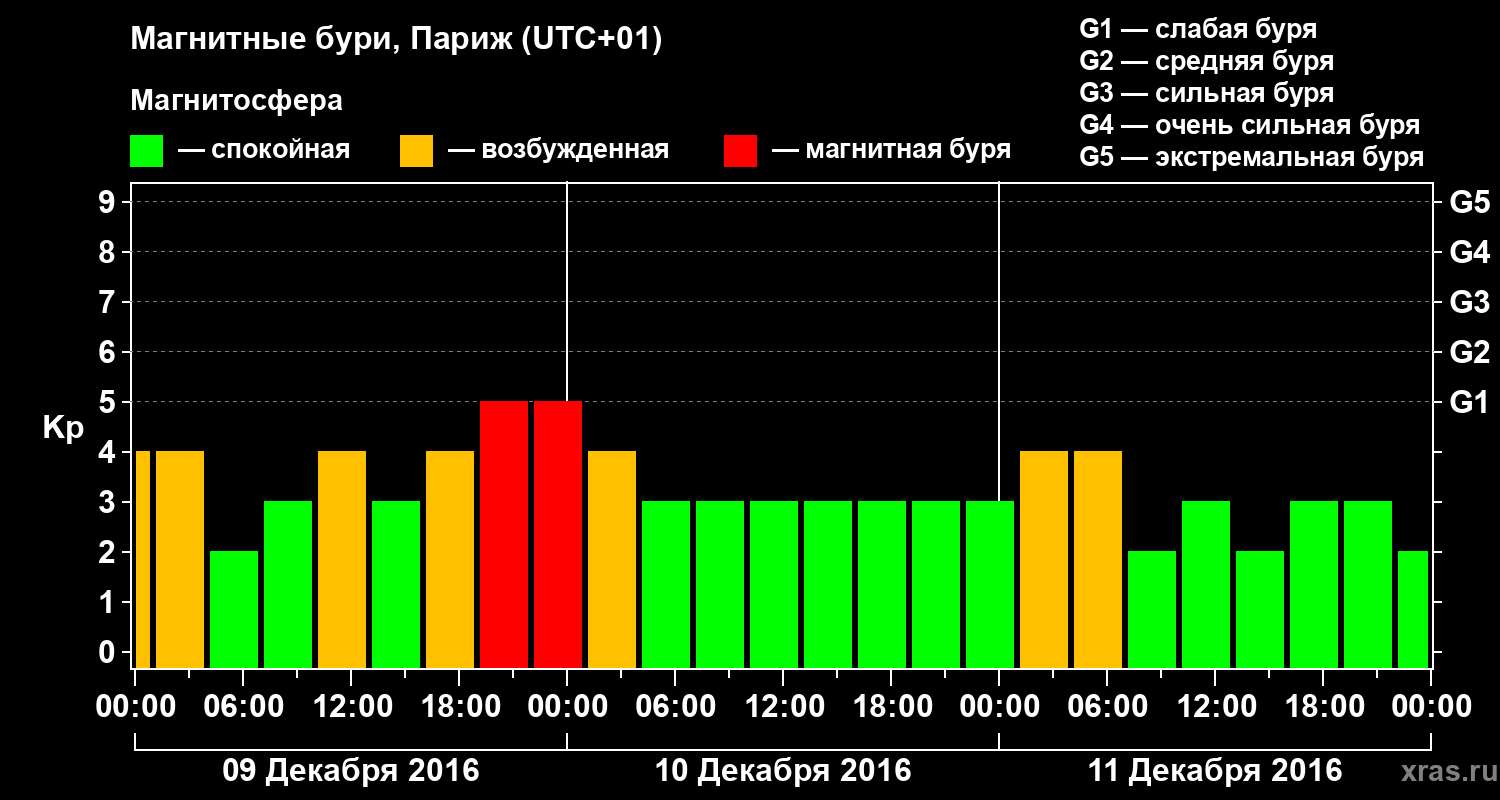
Task: Click the 'G1' label on right axis
Action: click(1469, 403)
